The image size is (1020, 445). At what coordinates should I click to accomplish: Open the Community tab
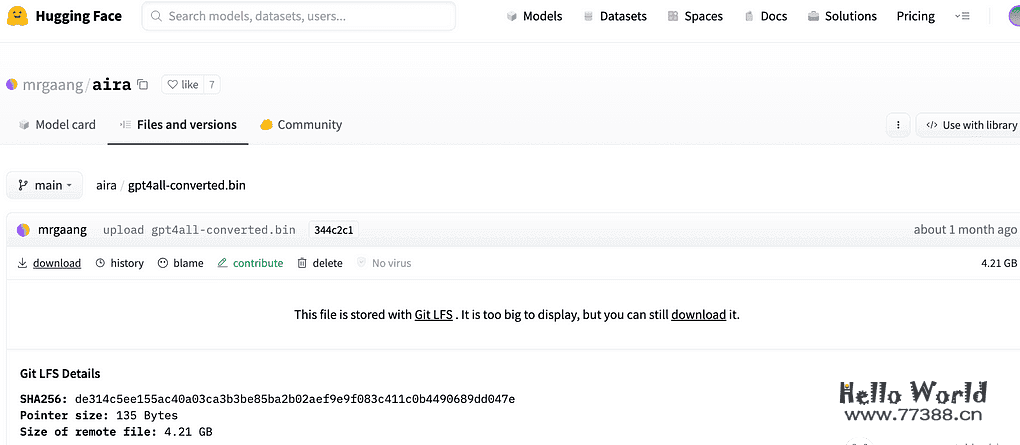(x=300, y=125)
